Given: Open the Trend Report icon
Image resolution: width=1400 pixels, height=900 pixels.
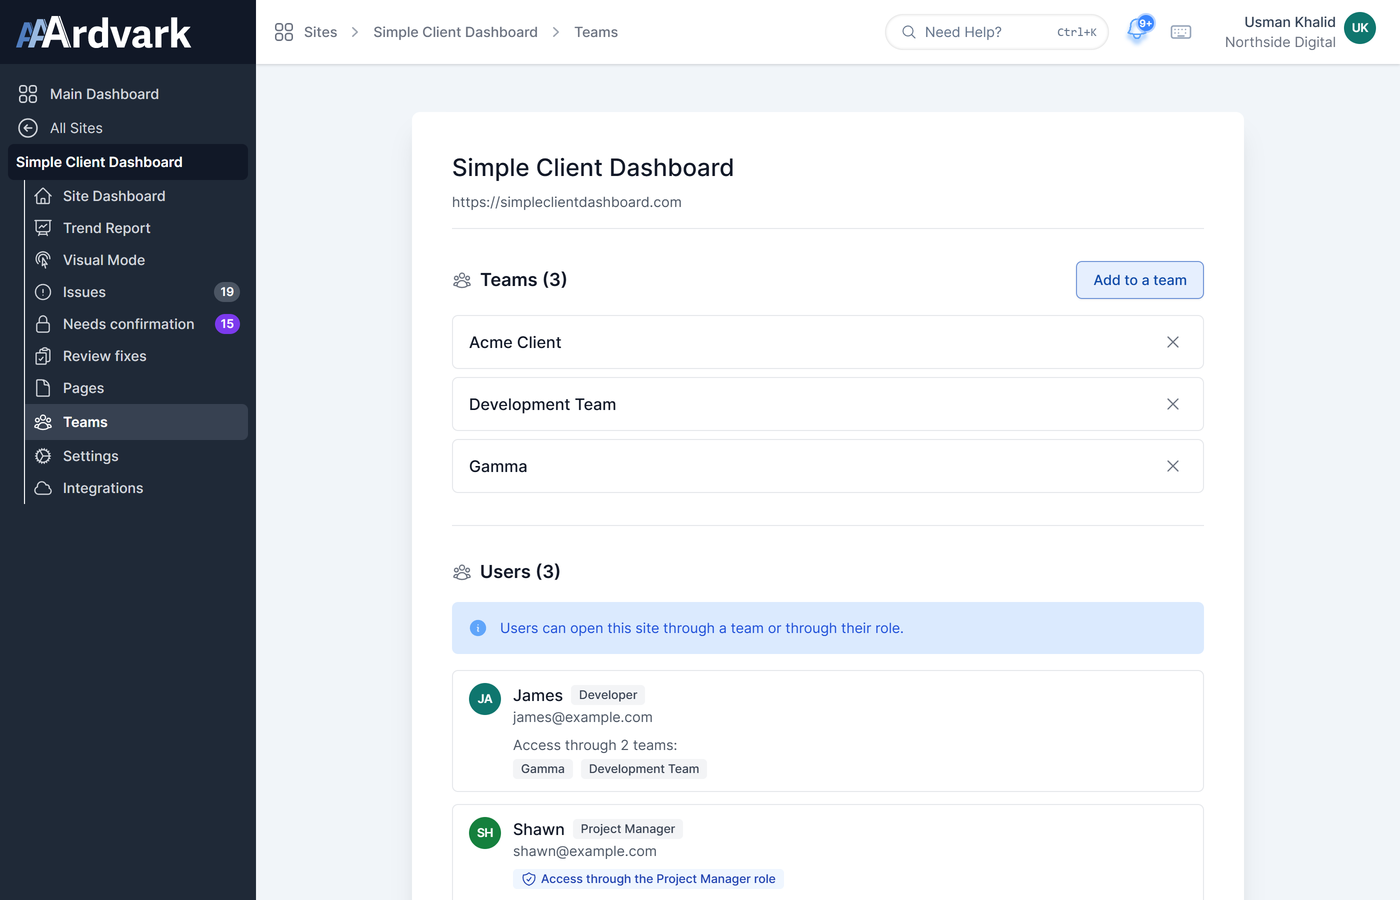Looking at the screenshot, I should 43,228.
